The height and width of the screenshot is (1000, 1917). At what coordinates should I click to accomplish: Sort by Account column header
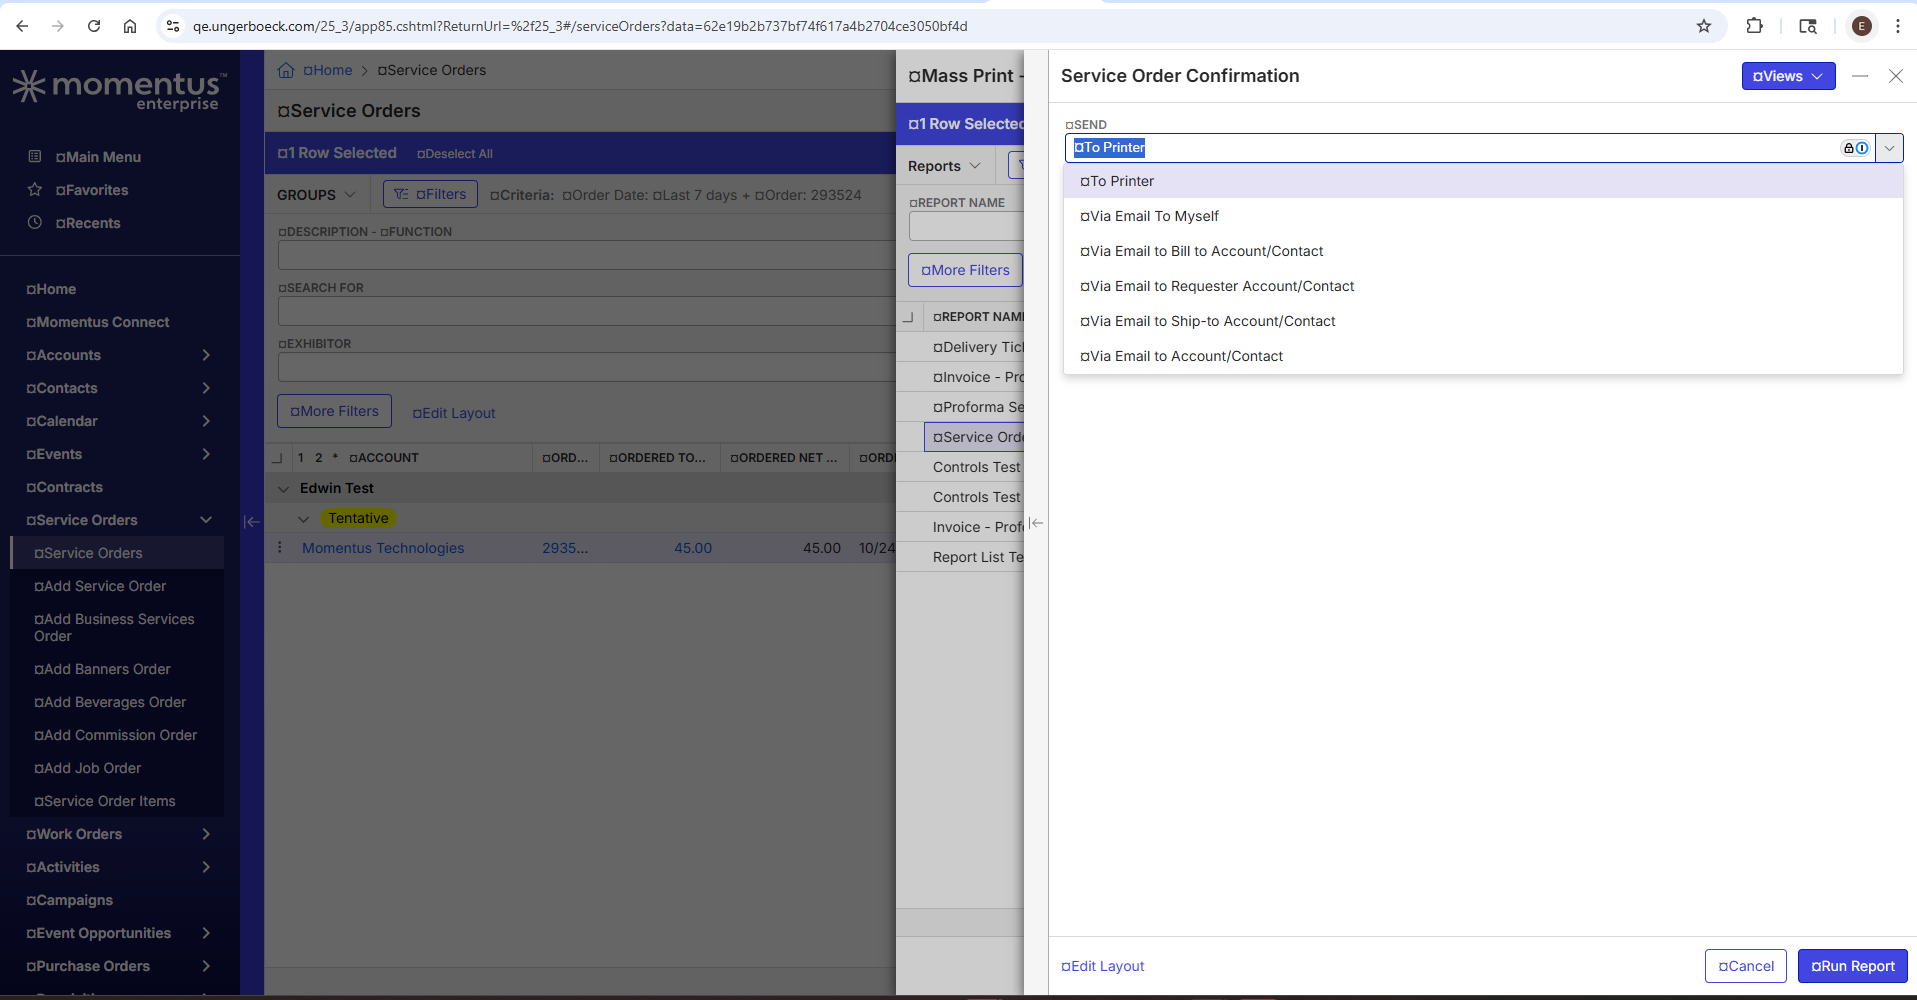[x=384, y=458]
